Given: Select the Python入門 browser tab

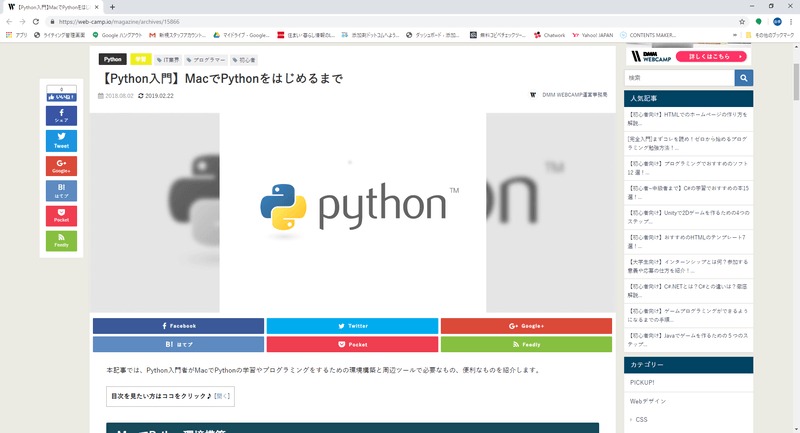Looking at the screenshot, I should pyautogui.click(x=54, y=7).
